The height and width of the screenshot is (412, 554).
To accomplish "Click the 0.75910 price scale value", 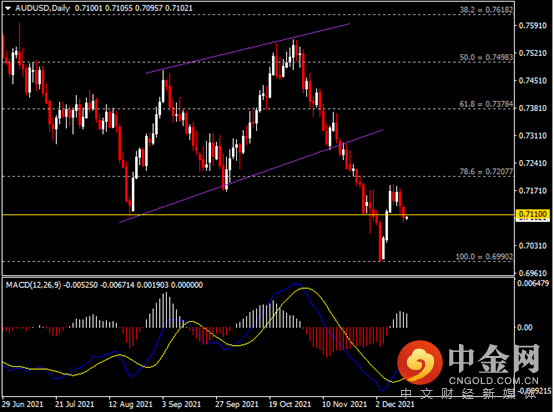I will (533, 25).
